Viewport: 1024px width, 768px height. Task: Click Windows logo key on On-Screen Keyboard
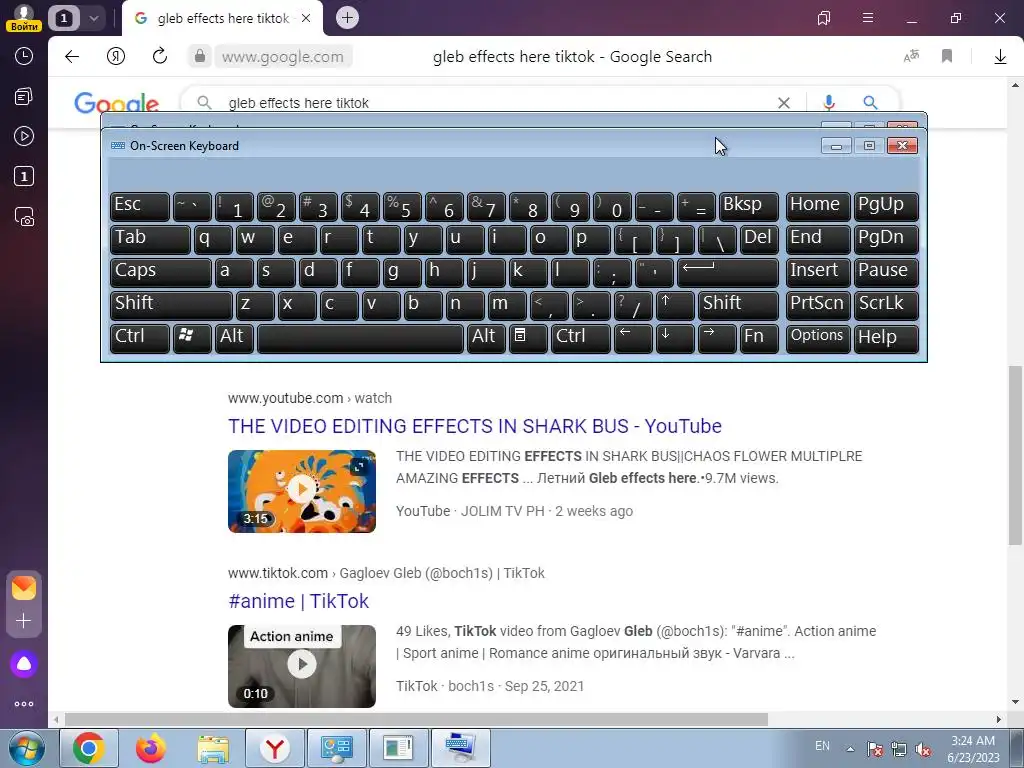click(192, 338)
